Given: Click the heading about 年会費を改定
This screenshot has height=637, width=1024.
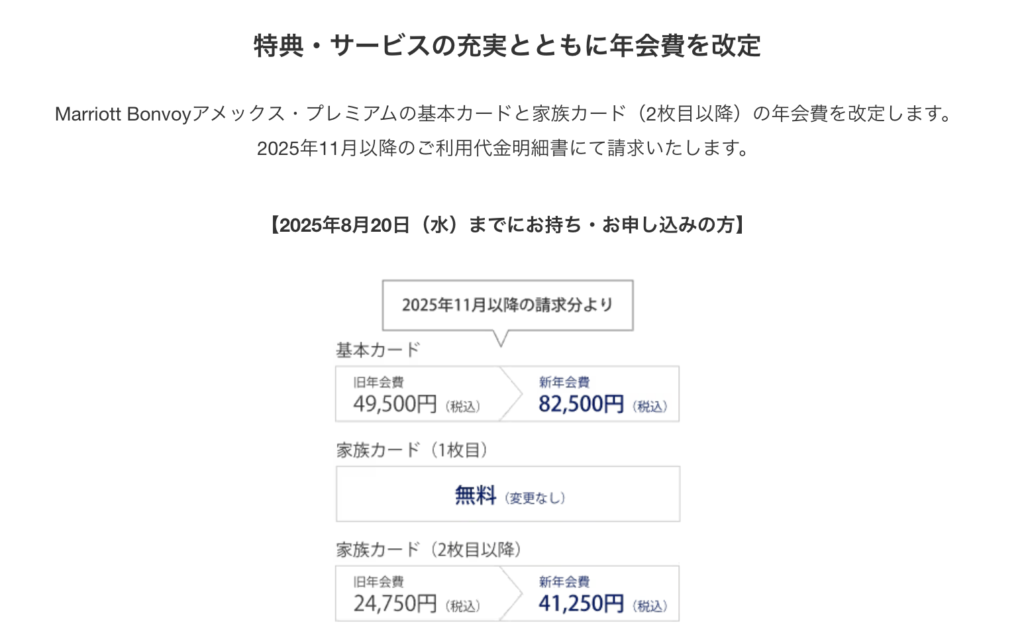Looking at the screenshot, I should pyautogui.click(x=507, y=46).
